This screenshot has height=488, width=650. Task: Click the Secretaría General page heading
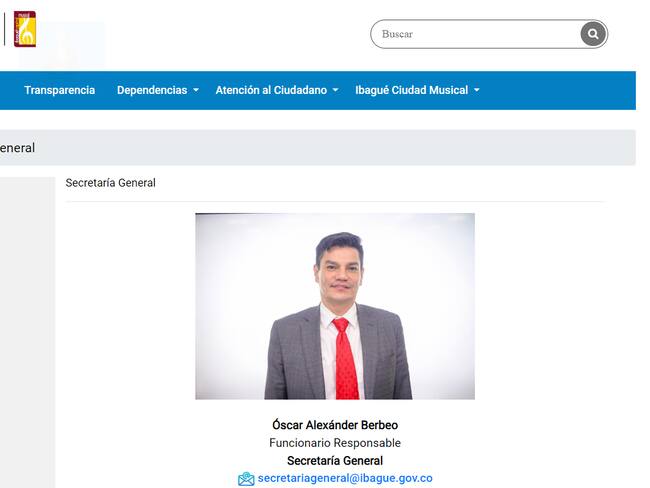(110, 183)
